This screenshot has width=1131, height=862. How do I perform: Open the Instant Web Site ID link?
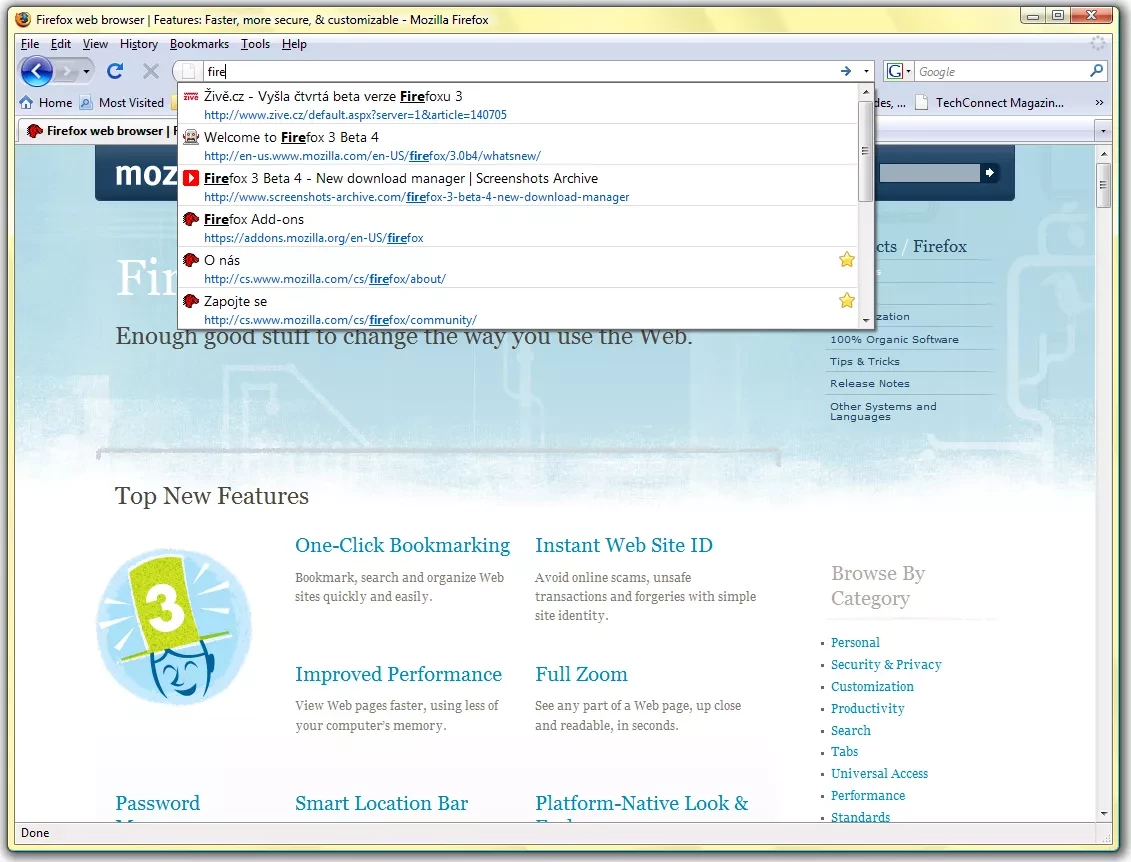point(624,545)
